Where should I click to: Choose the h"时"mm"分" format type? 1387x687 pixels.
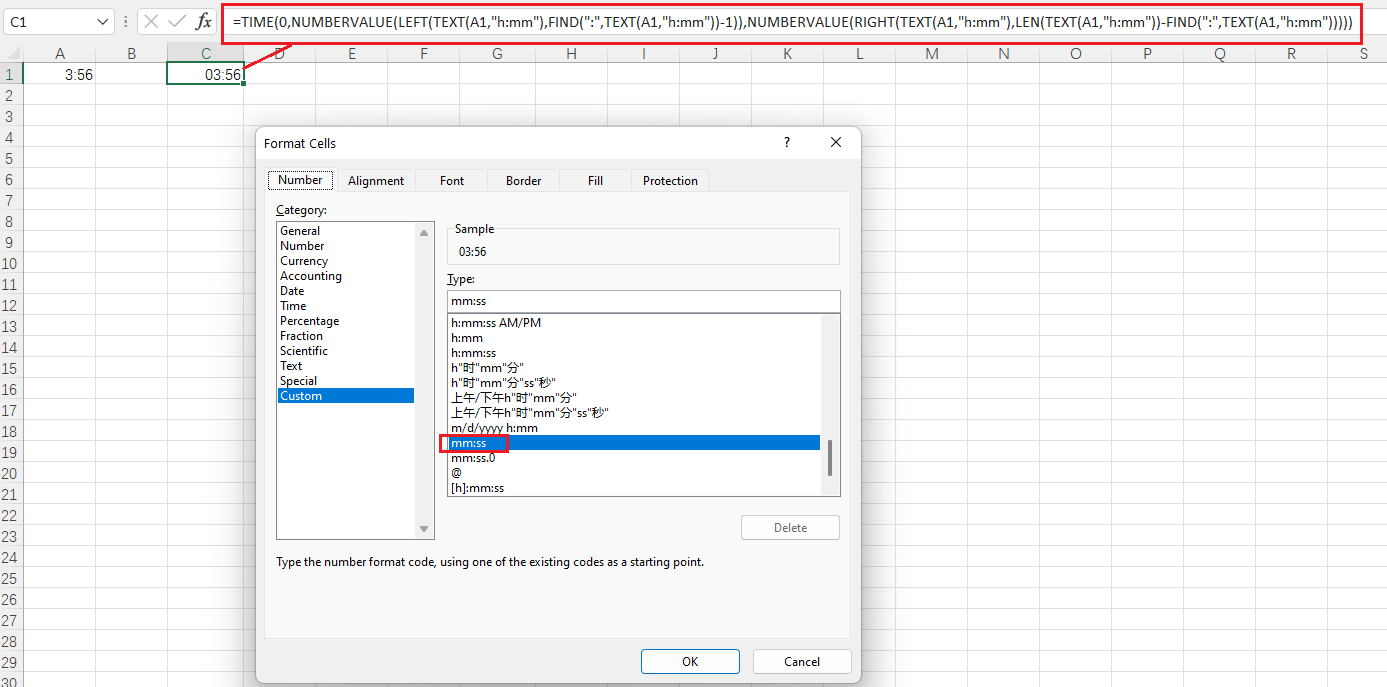coord(634,368)
